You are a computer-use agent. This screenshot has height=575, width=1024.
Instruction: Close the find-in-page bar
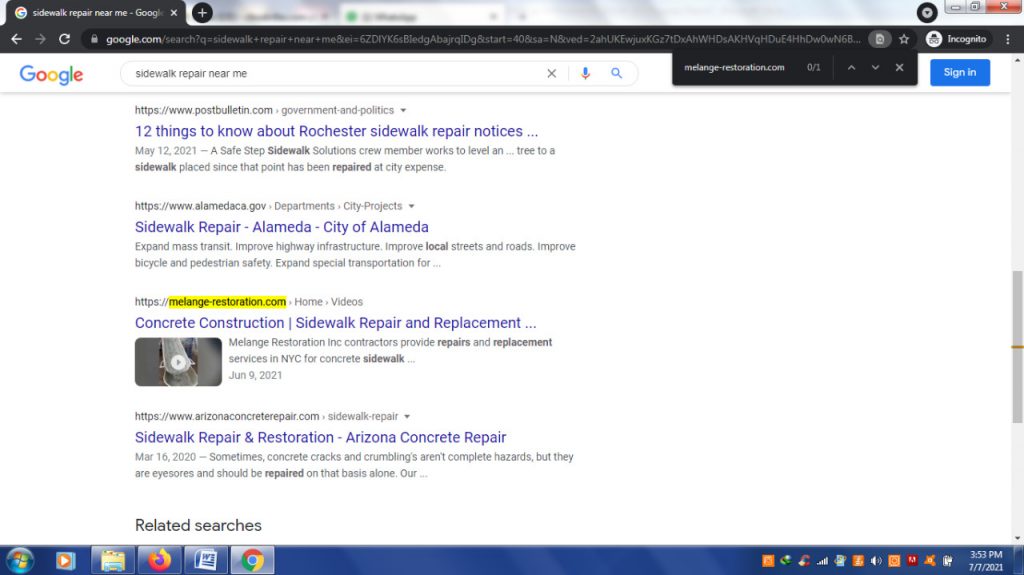[x=899, y=67]
